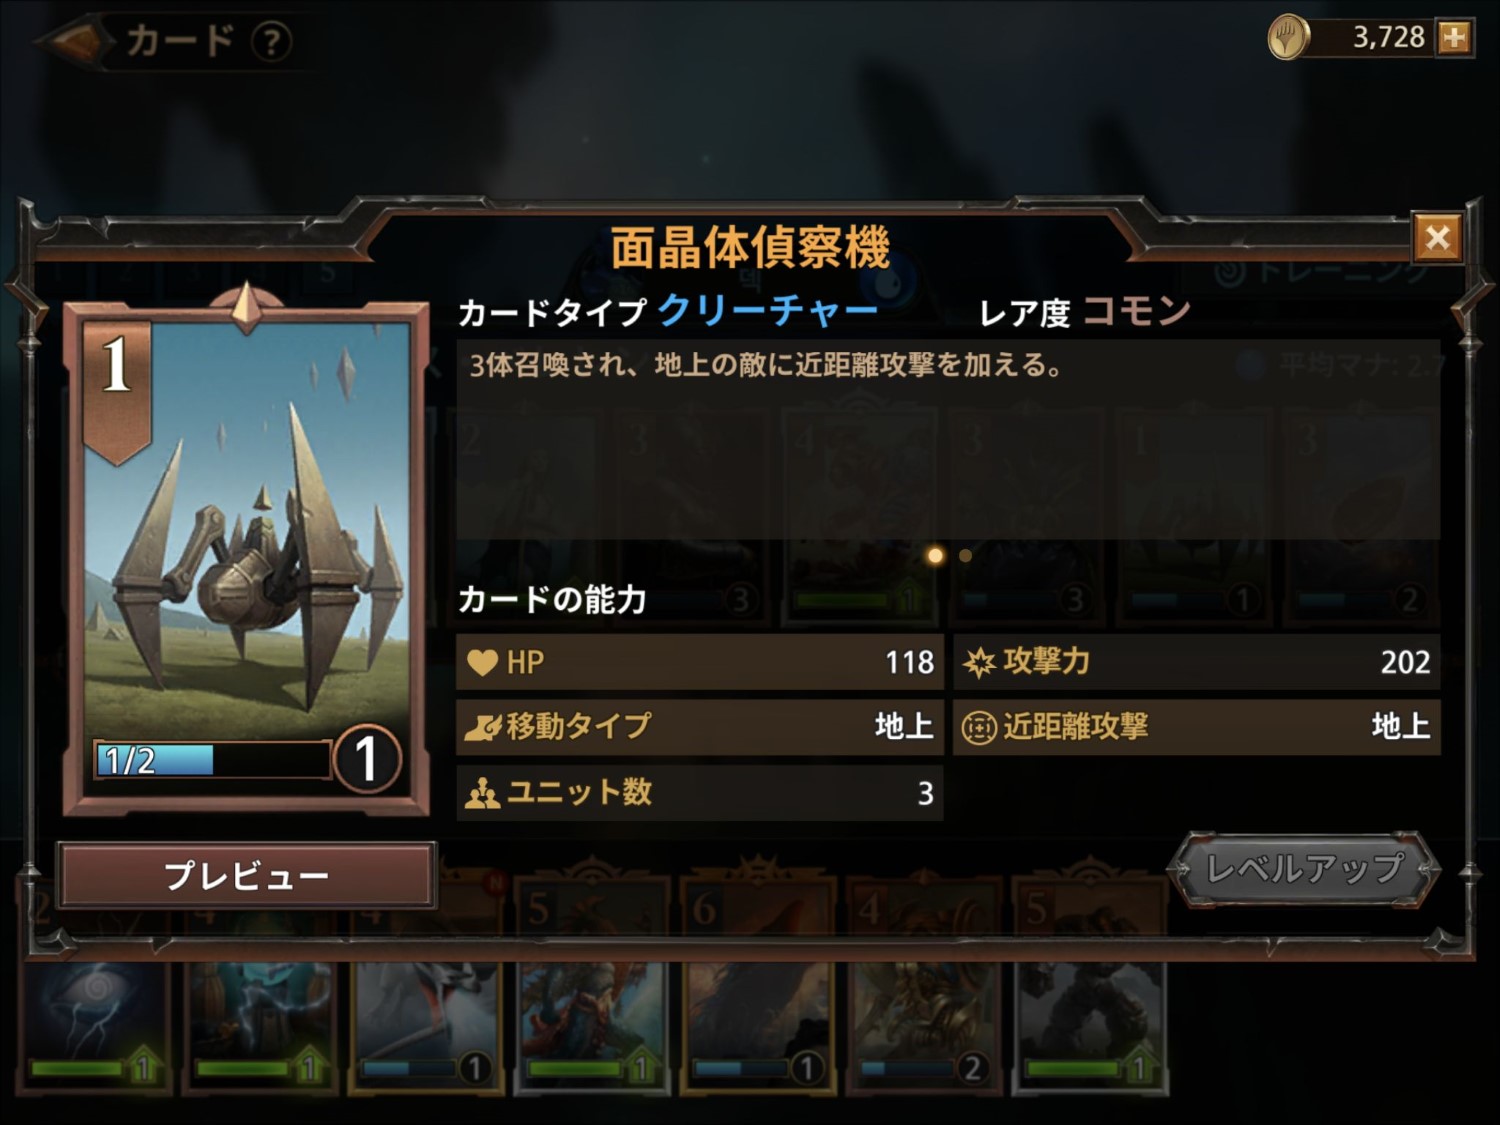
Task: Tap the back arrow beside カード
Action: pos(73,41)
